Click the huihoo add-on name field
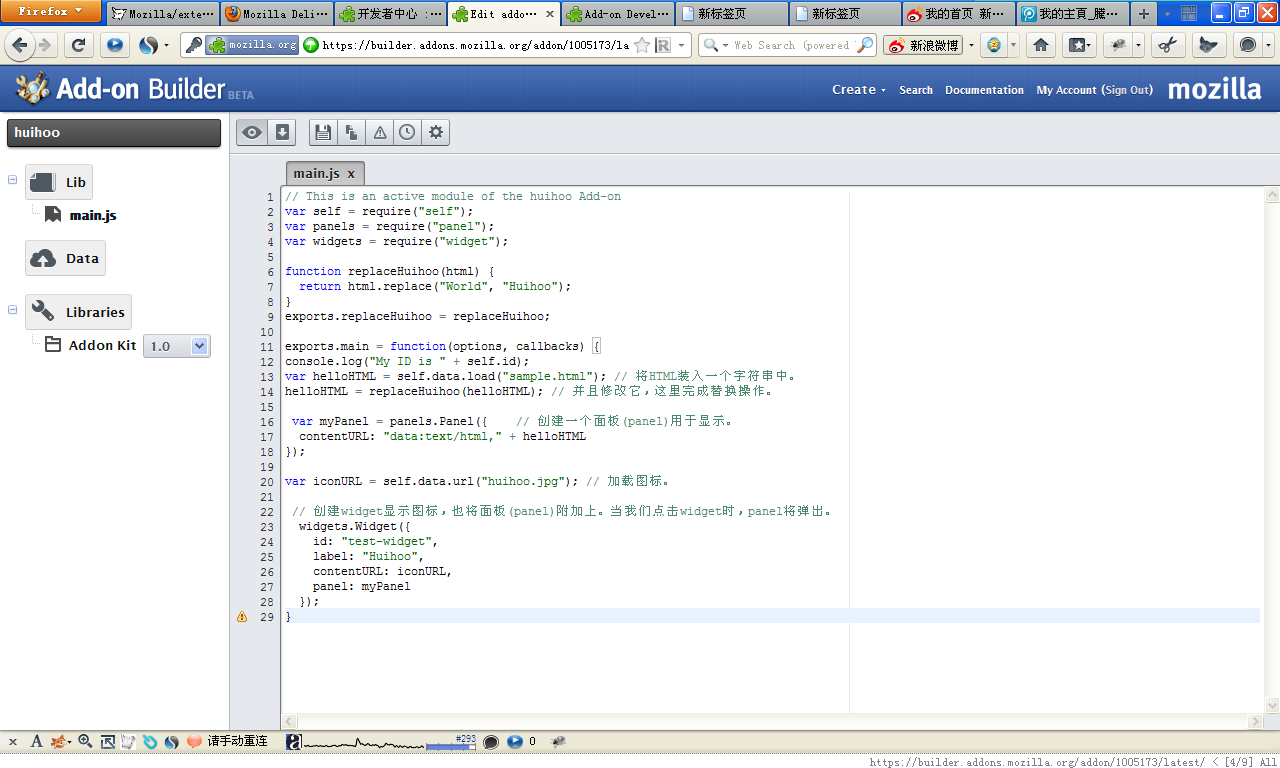1280x768 pixels. 113,133
